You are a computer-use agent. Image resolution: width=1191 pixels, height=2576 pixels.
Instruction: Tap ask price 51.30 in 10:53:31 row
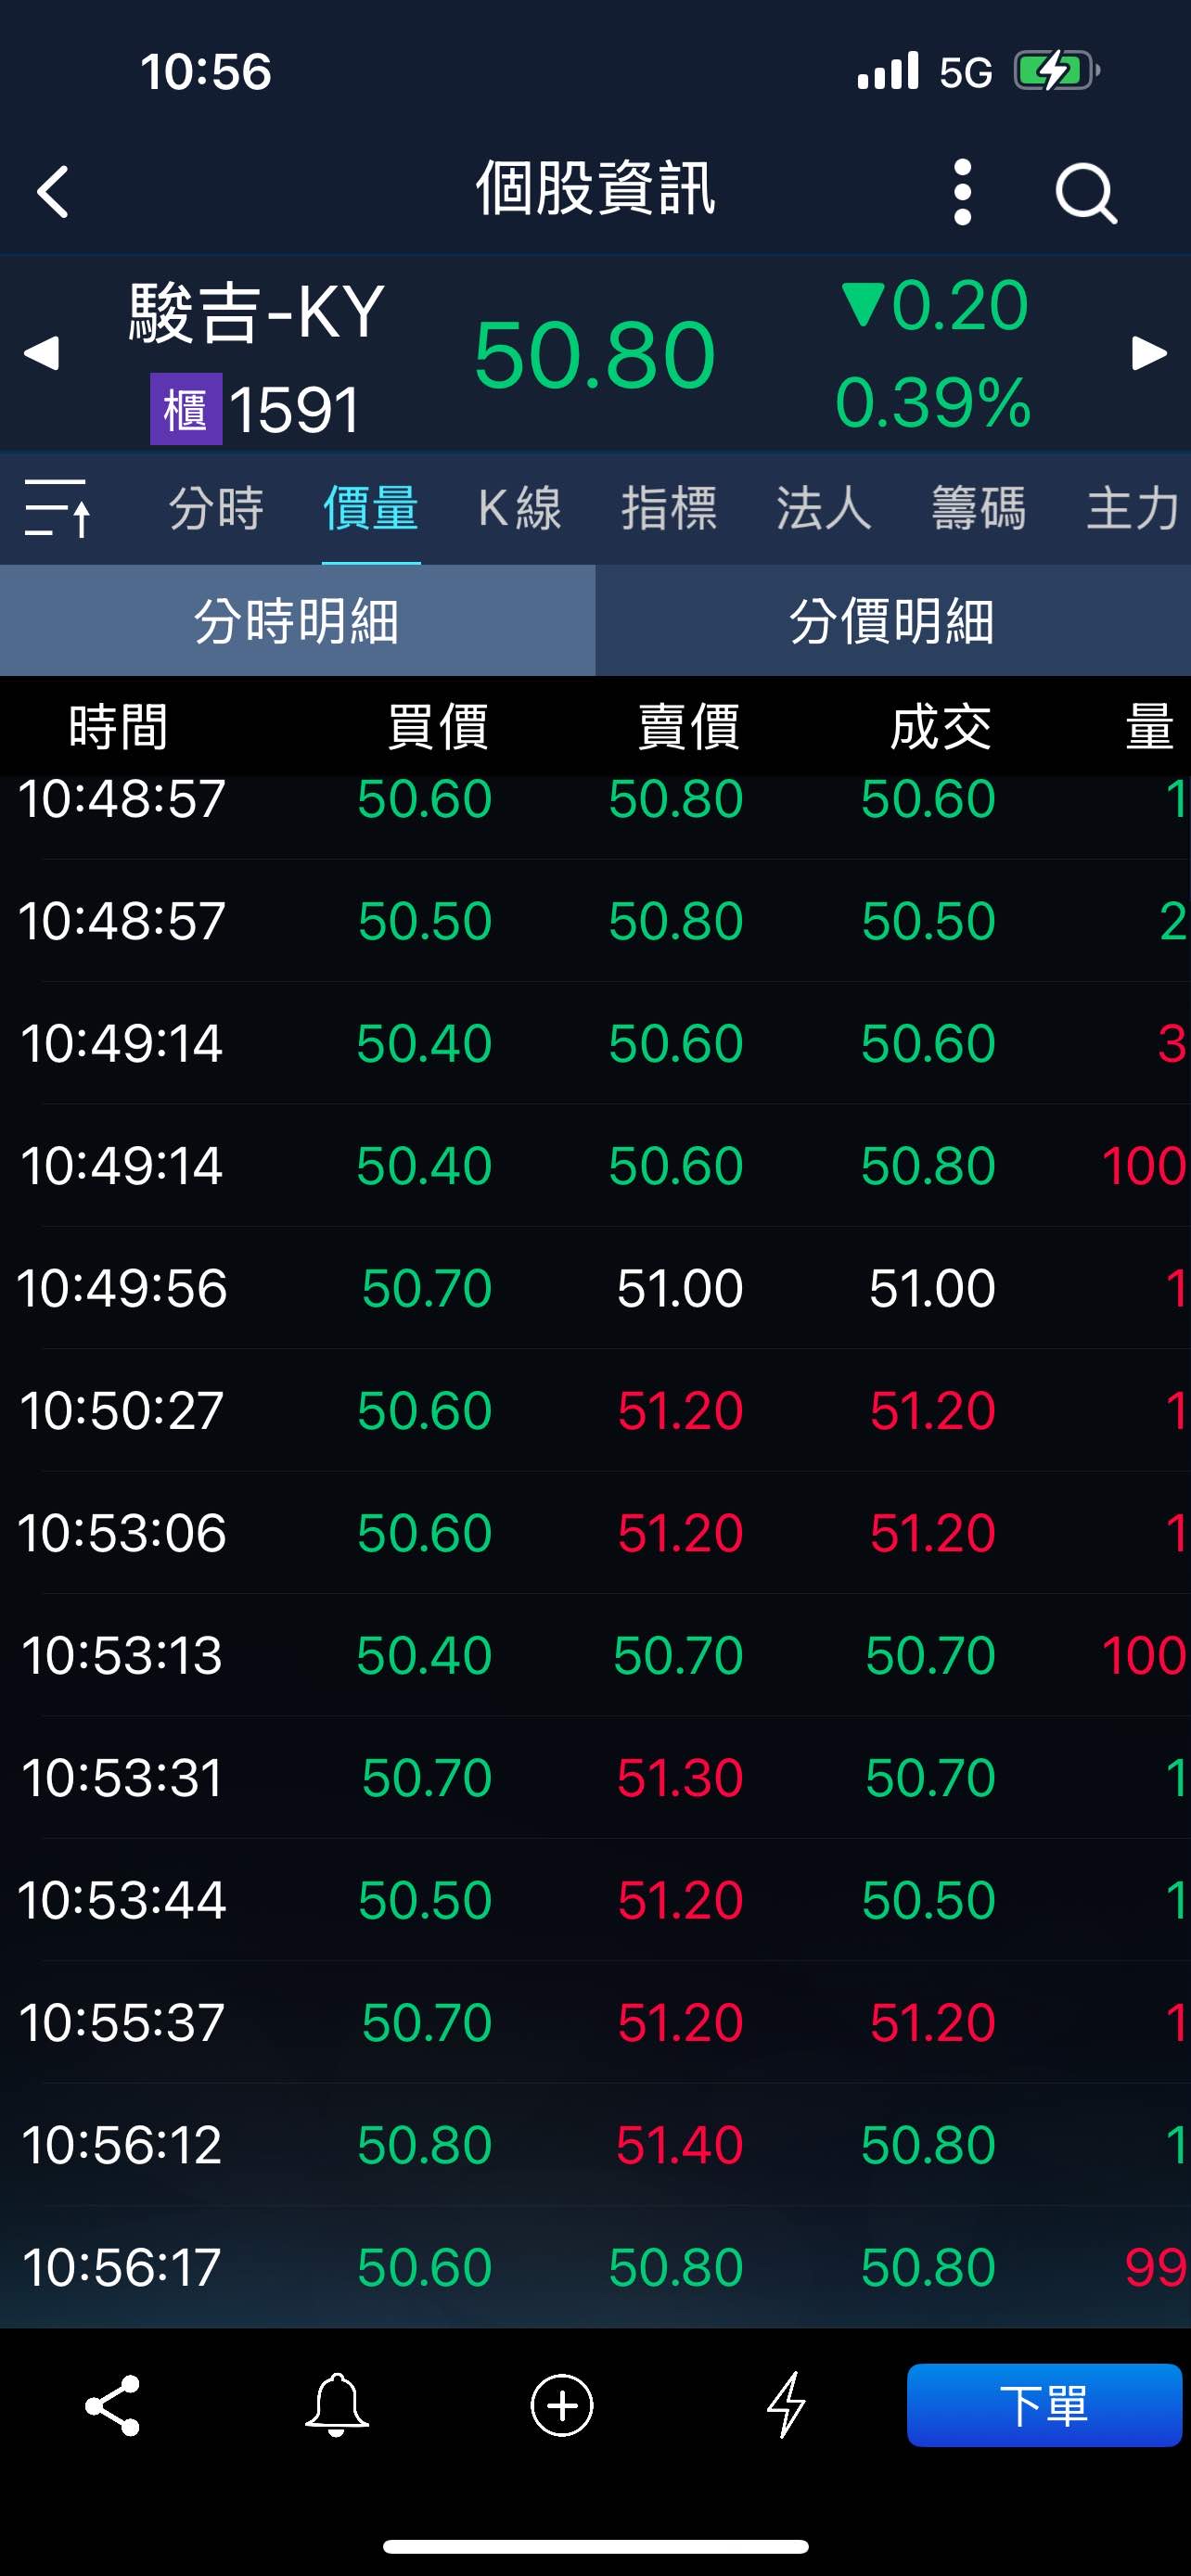[680, 1778]
